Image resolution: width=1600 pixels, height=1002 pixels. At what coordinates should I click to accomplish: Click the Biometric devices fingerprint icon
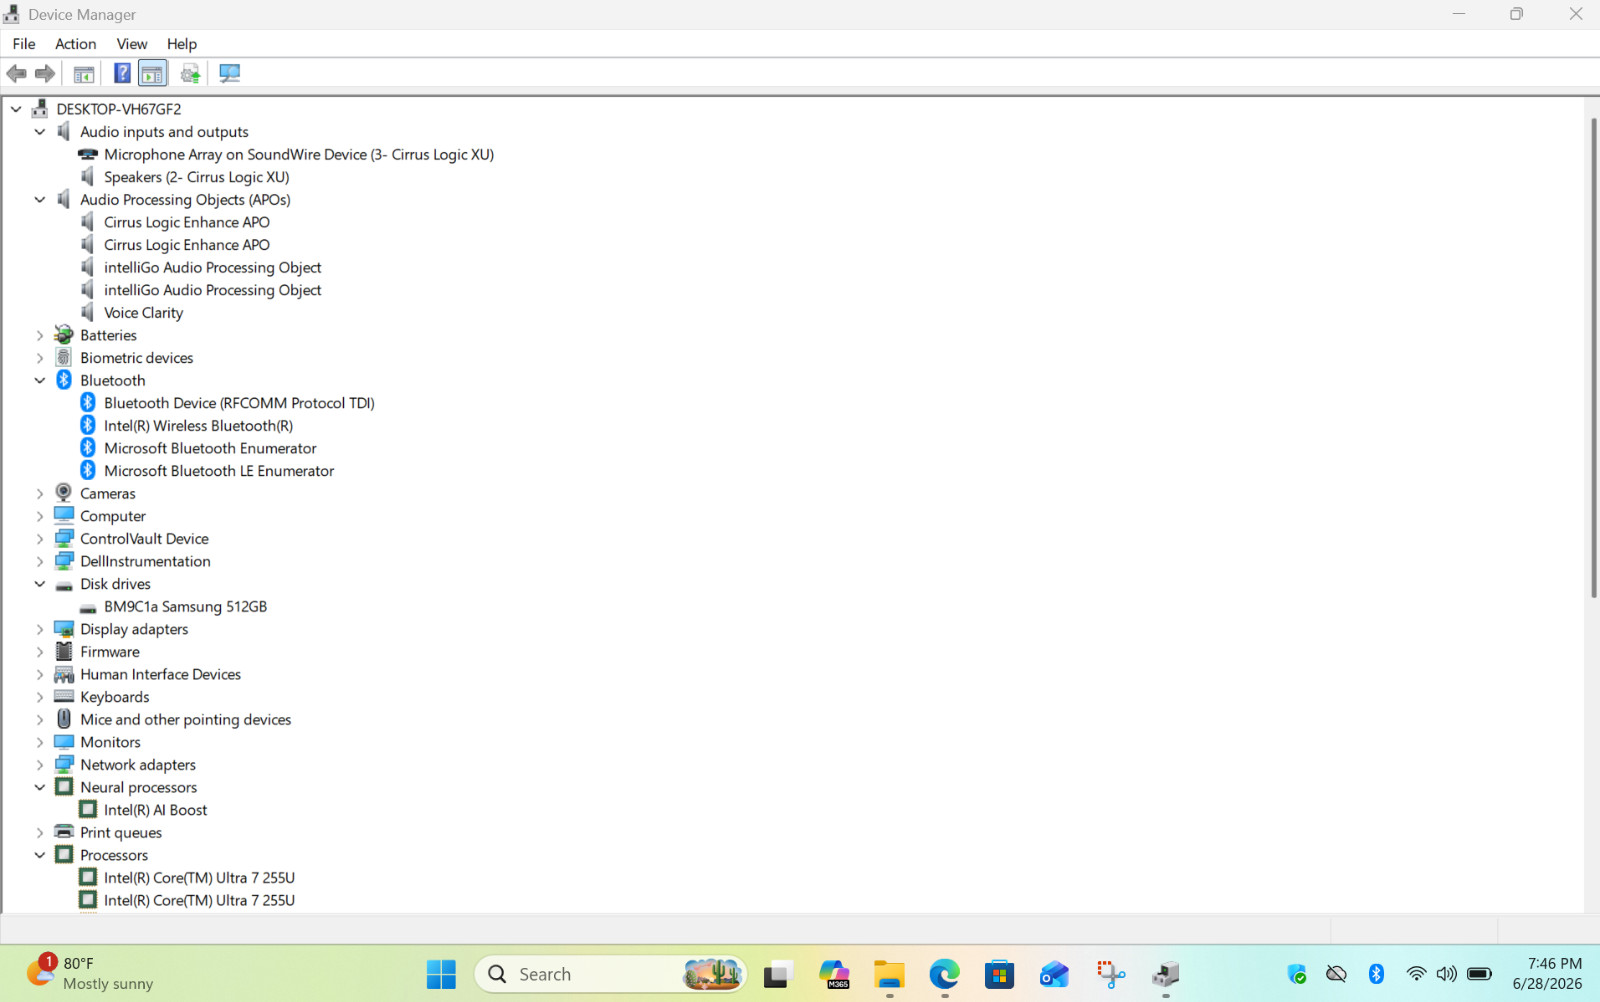(64, 358)
